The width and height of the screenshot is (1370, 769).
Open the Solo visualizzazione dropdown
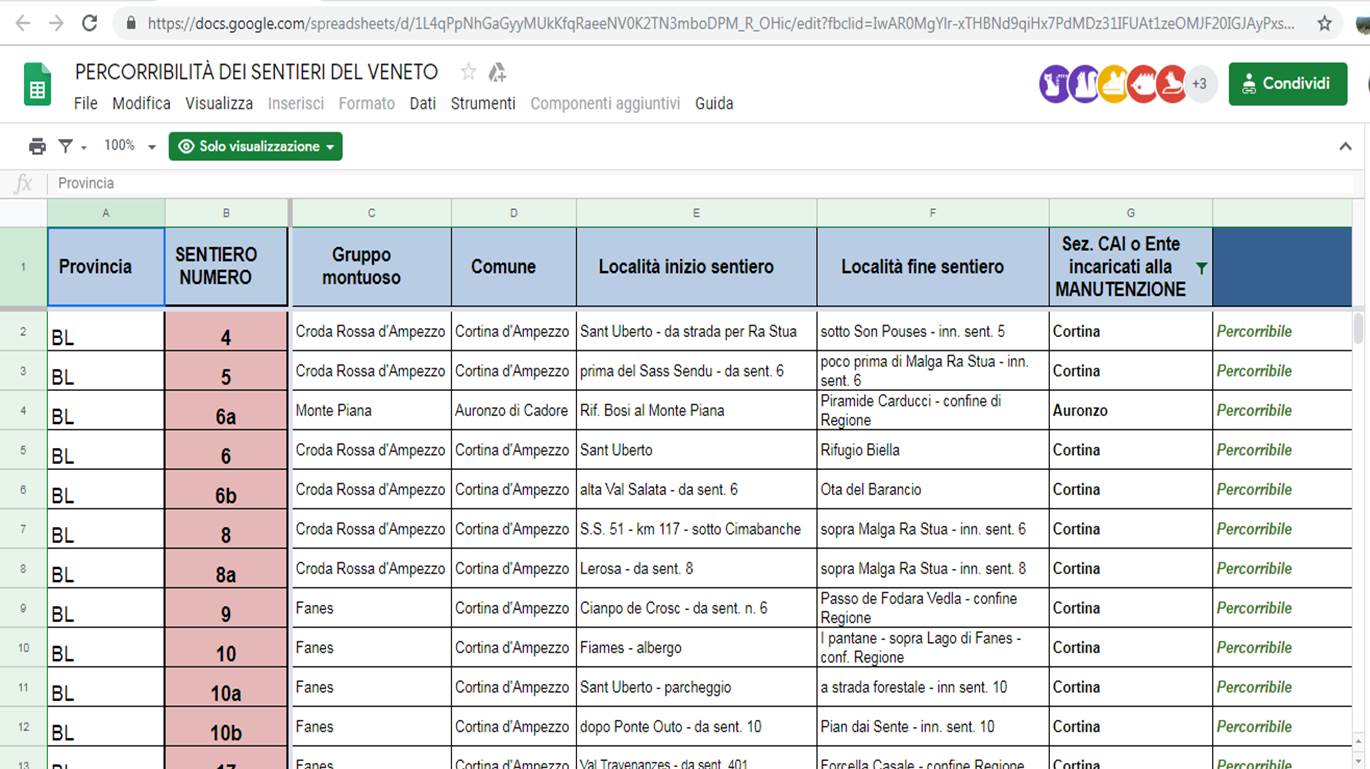click(256, 146)
